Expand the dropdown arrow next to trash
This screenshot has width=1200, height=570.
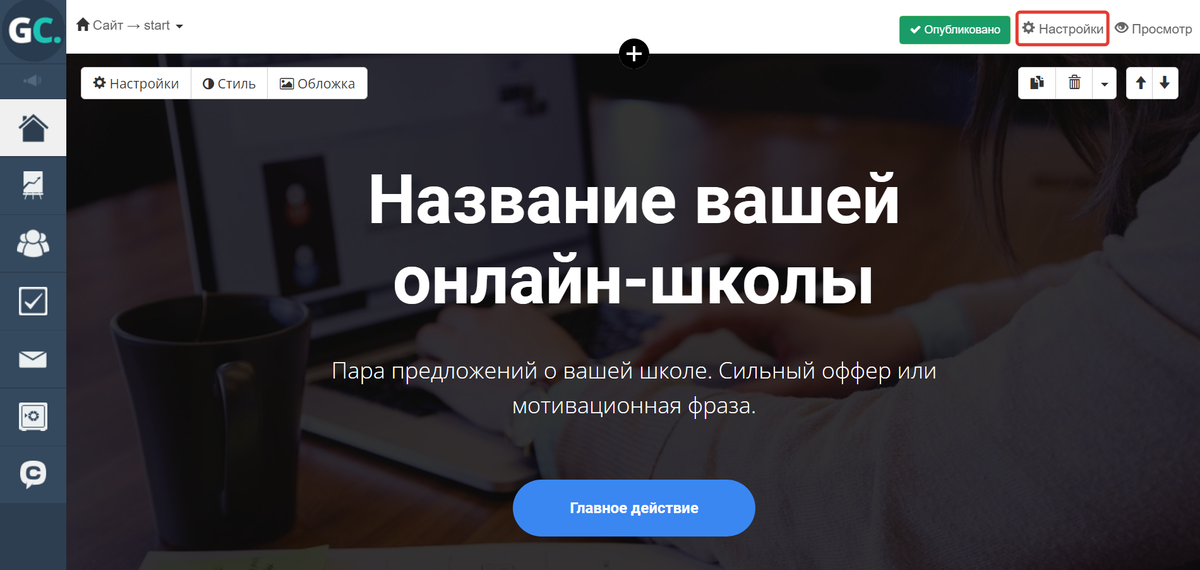[x=1104, y=83]
